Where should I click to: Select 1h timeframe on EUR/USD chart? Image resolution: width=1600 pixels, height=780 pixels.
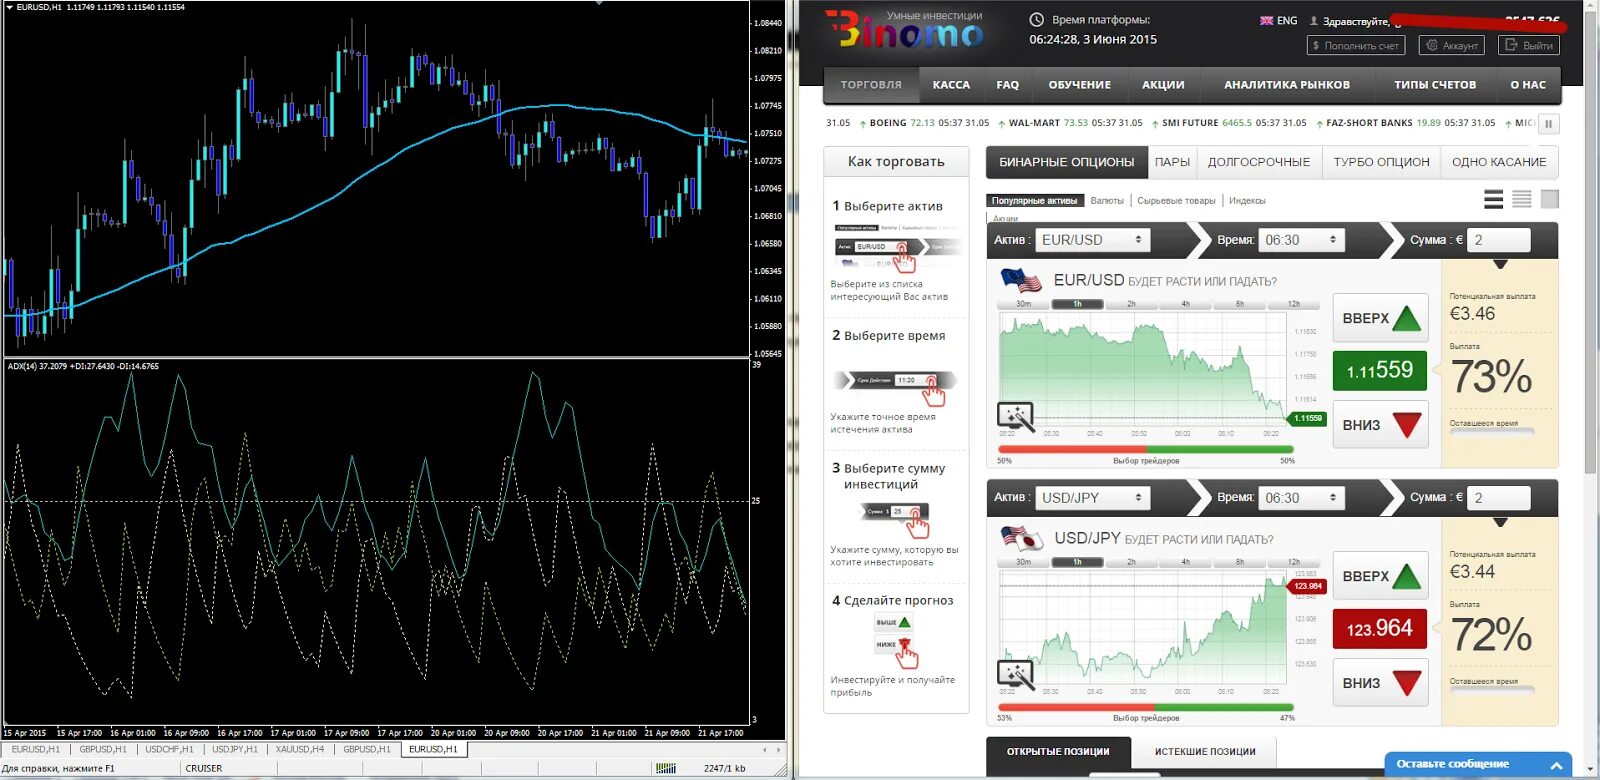coord(1077,304)
